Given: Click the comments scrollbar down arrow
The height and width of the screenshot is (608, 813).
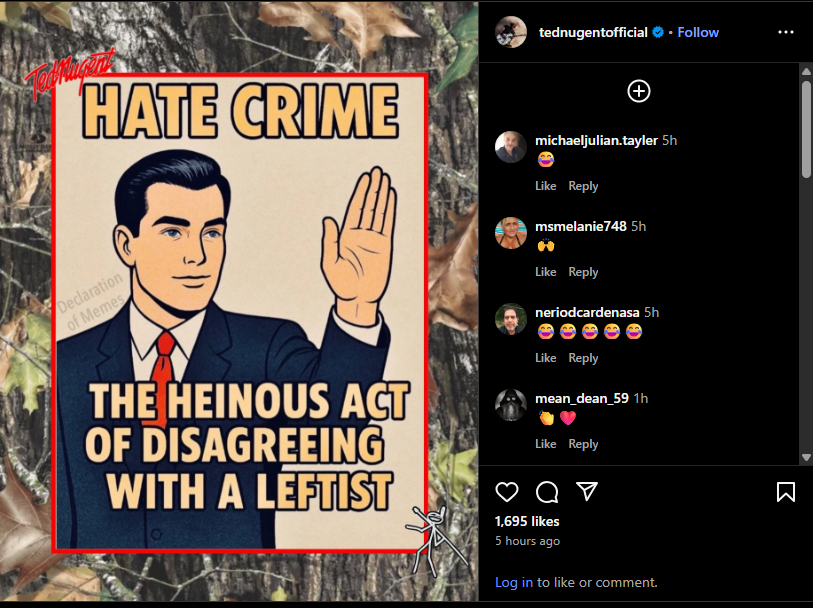Looking at the screenshot, I should pyautogui.click(x=806, y=457).
